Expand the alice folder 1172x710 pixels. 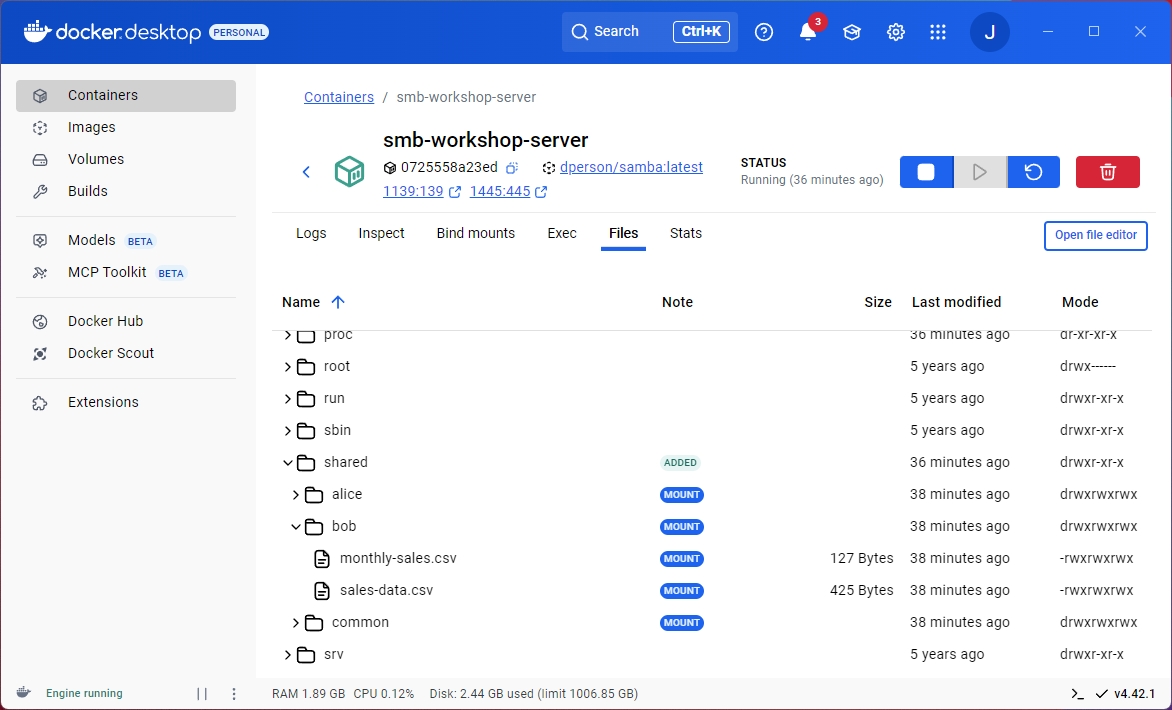pyautogui.click(x=296, y=494)
